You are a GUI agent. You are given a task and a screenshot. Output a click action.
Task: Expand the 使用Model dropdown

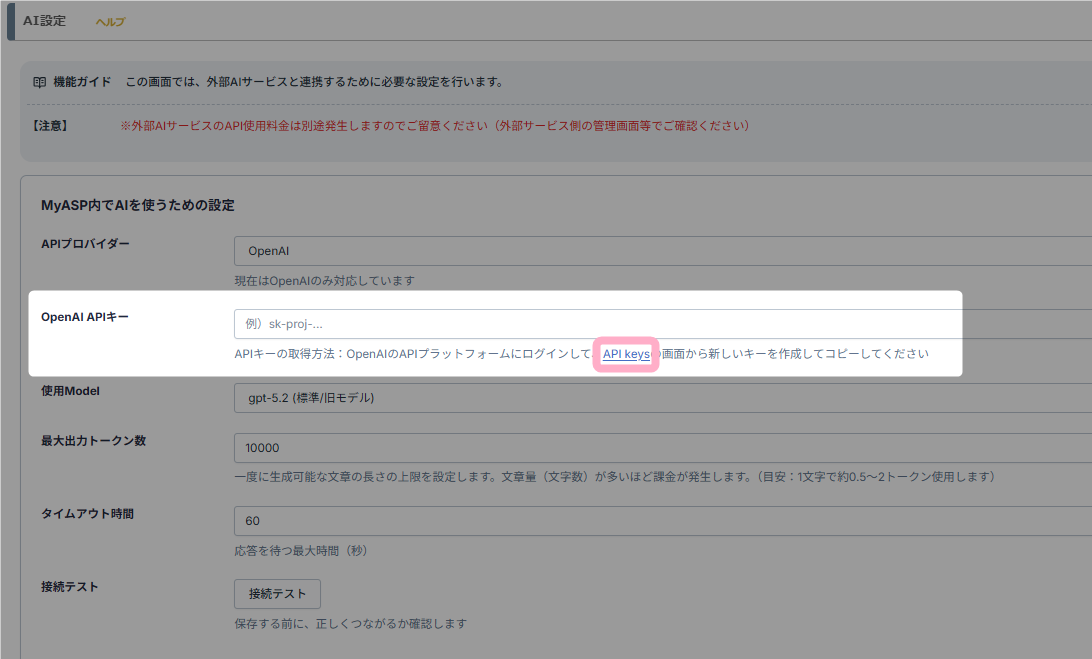pyautogui.click(x=660, y=398)
